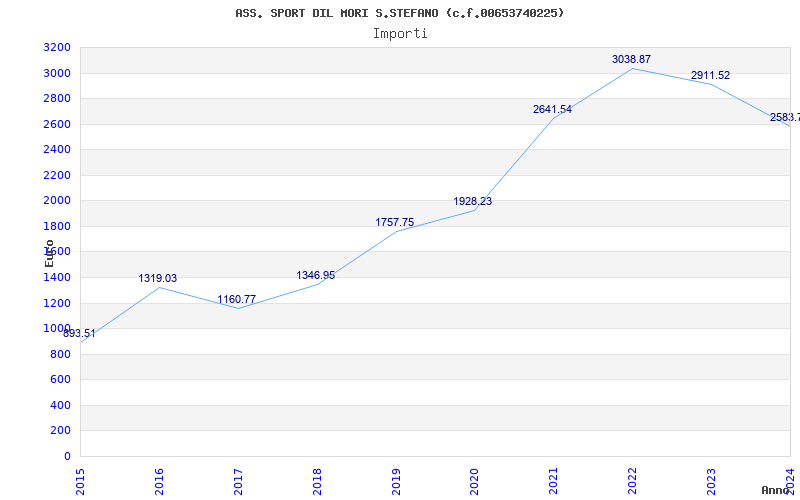
Task: Select the 3038.87 data label
Action: click(632, 60)
